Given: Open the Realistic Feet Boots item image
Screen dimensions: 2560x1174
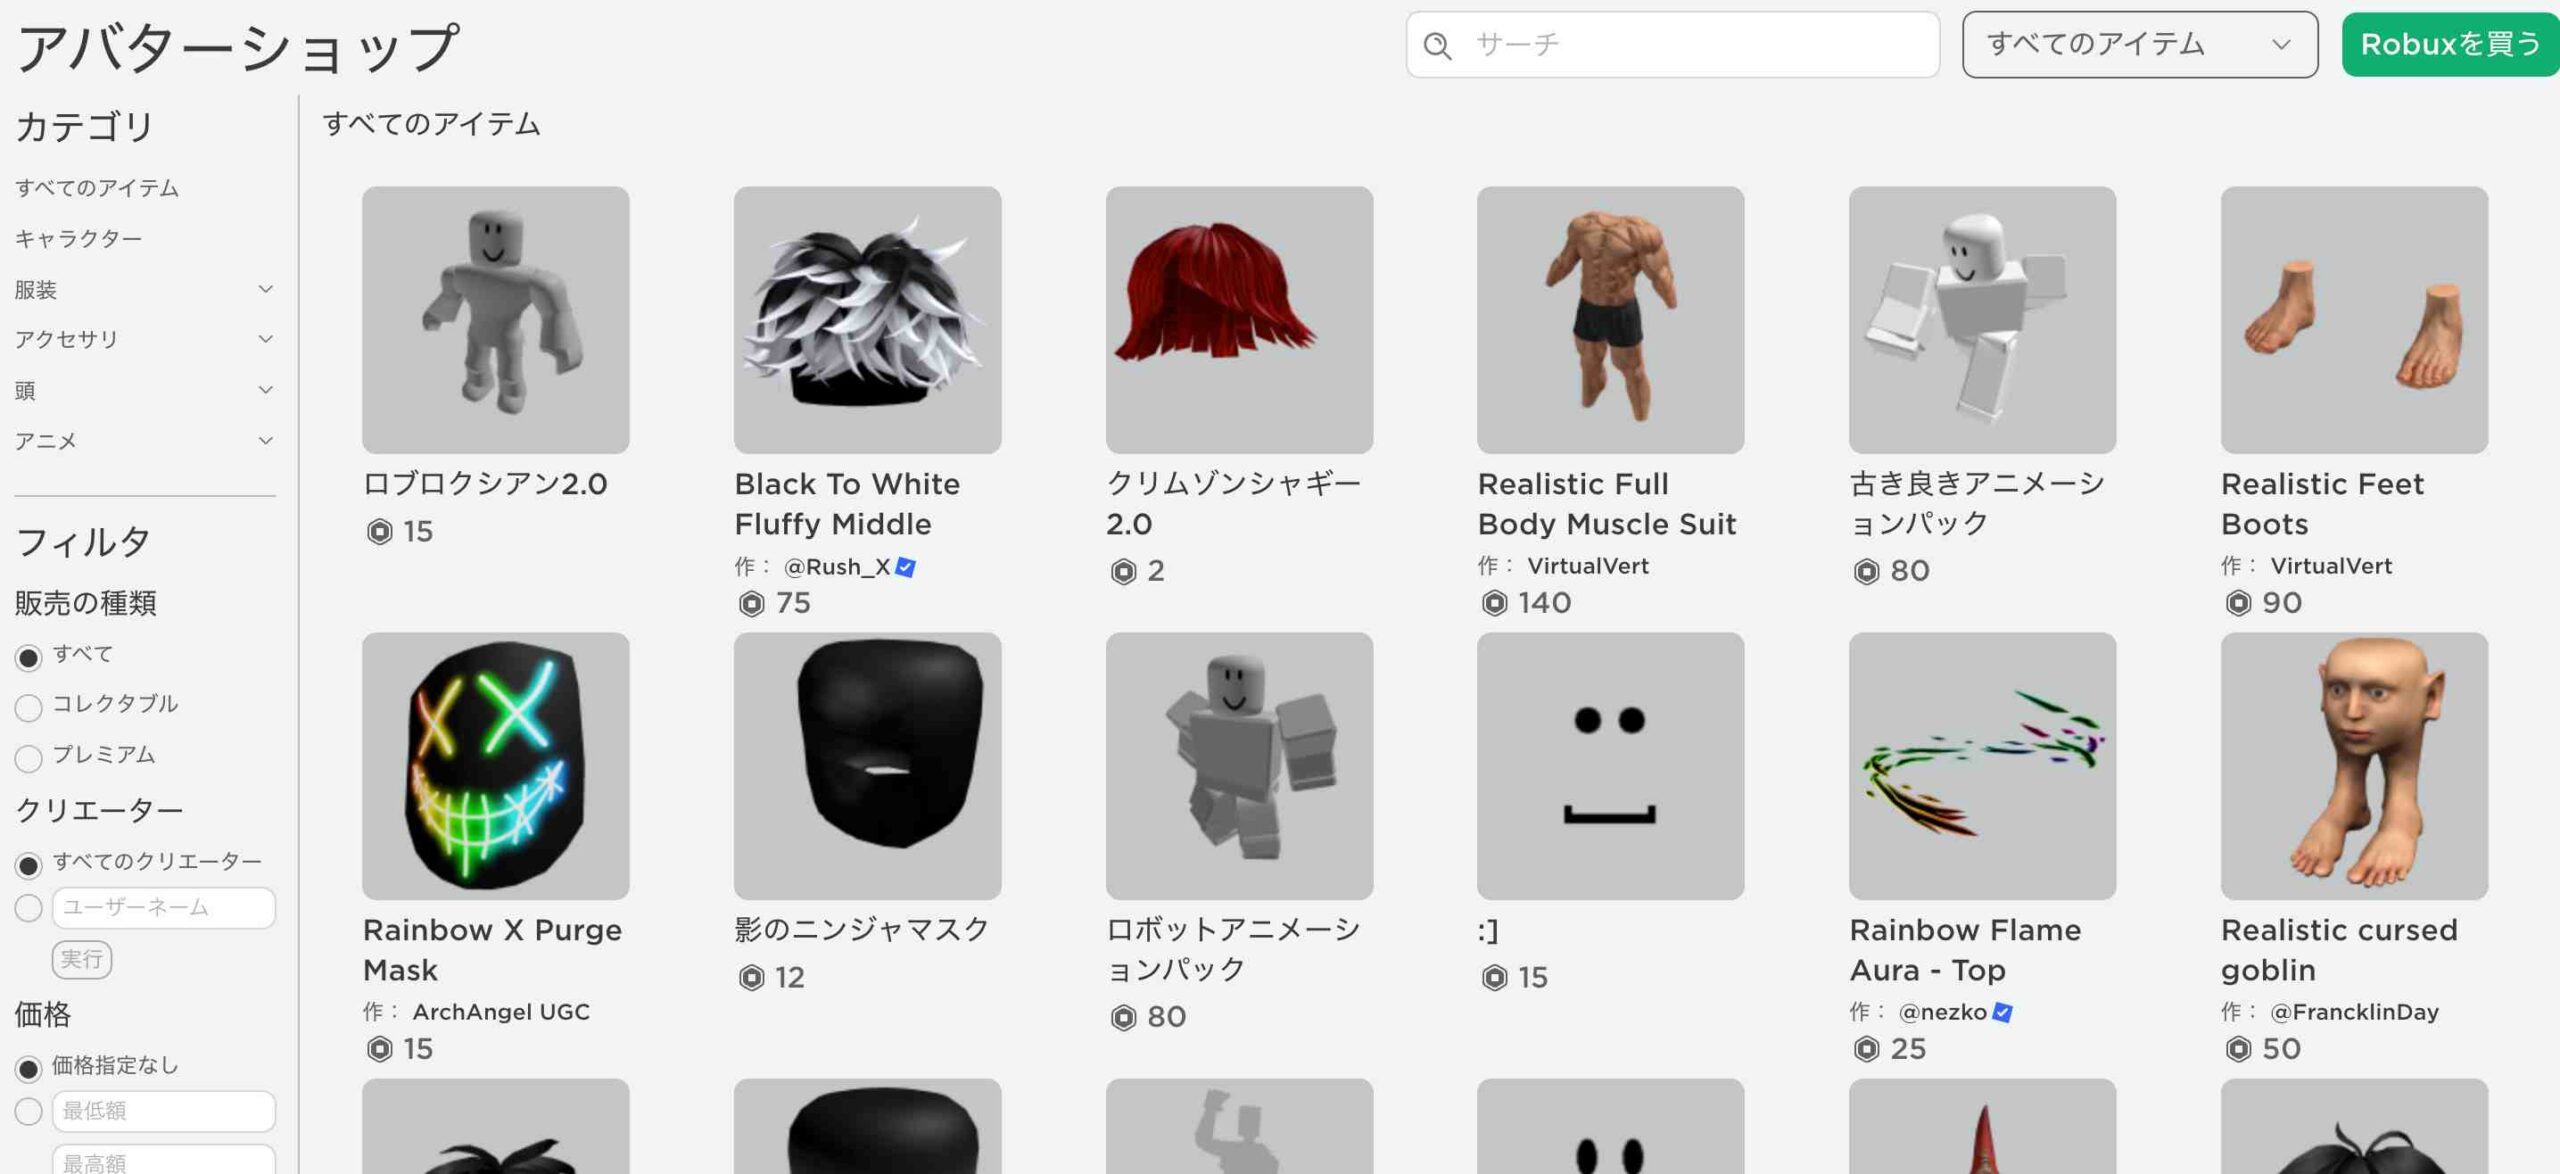Looking at the screenshot, I should tap(2353, 319).
